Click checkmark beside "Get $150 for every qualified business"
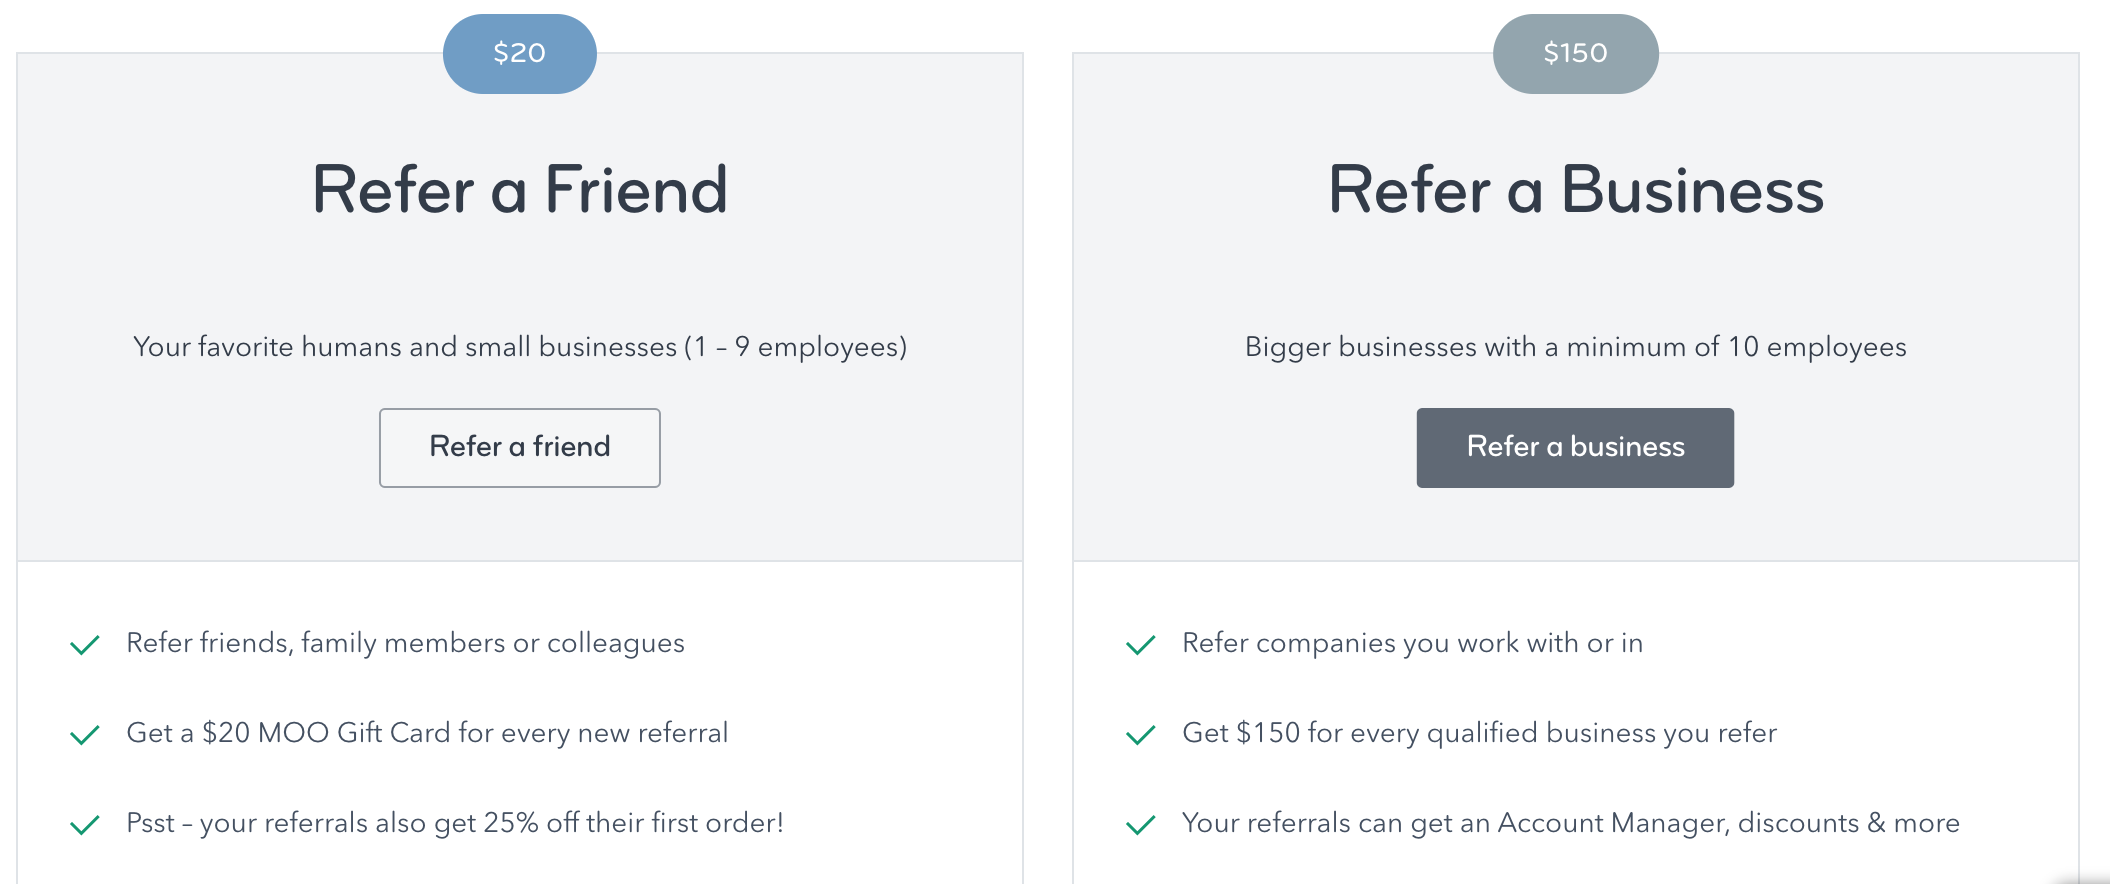The width and height of the screenshot is (2110, 884). (1141, 735)
